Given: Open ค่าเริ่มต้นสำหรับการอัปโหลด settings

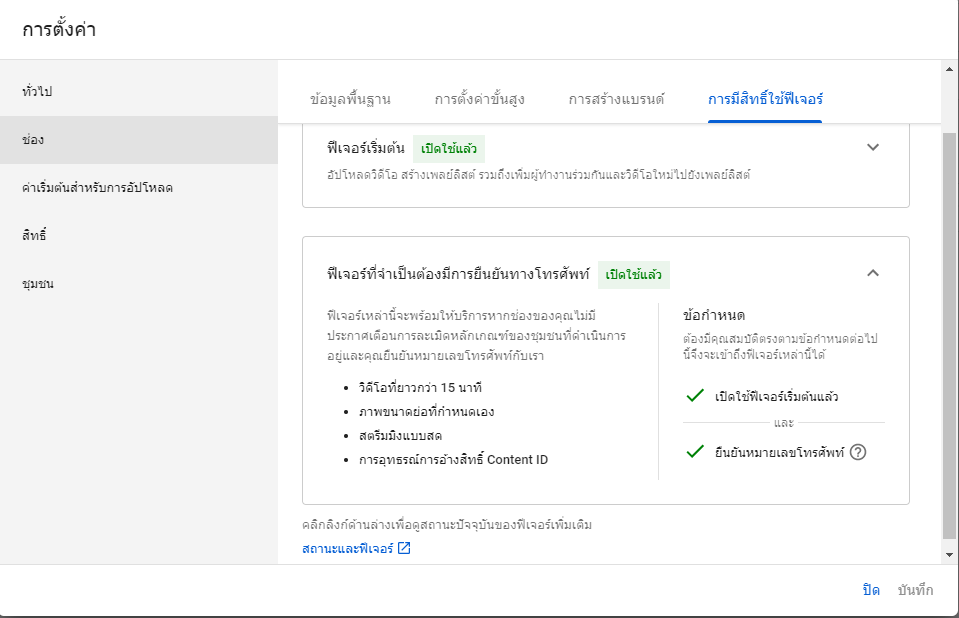Looking at the screenshot, I should coord(97,188).
